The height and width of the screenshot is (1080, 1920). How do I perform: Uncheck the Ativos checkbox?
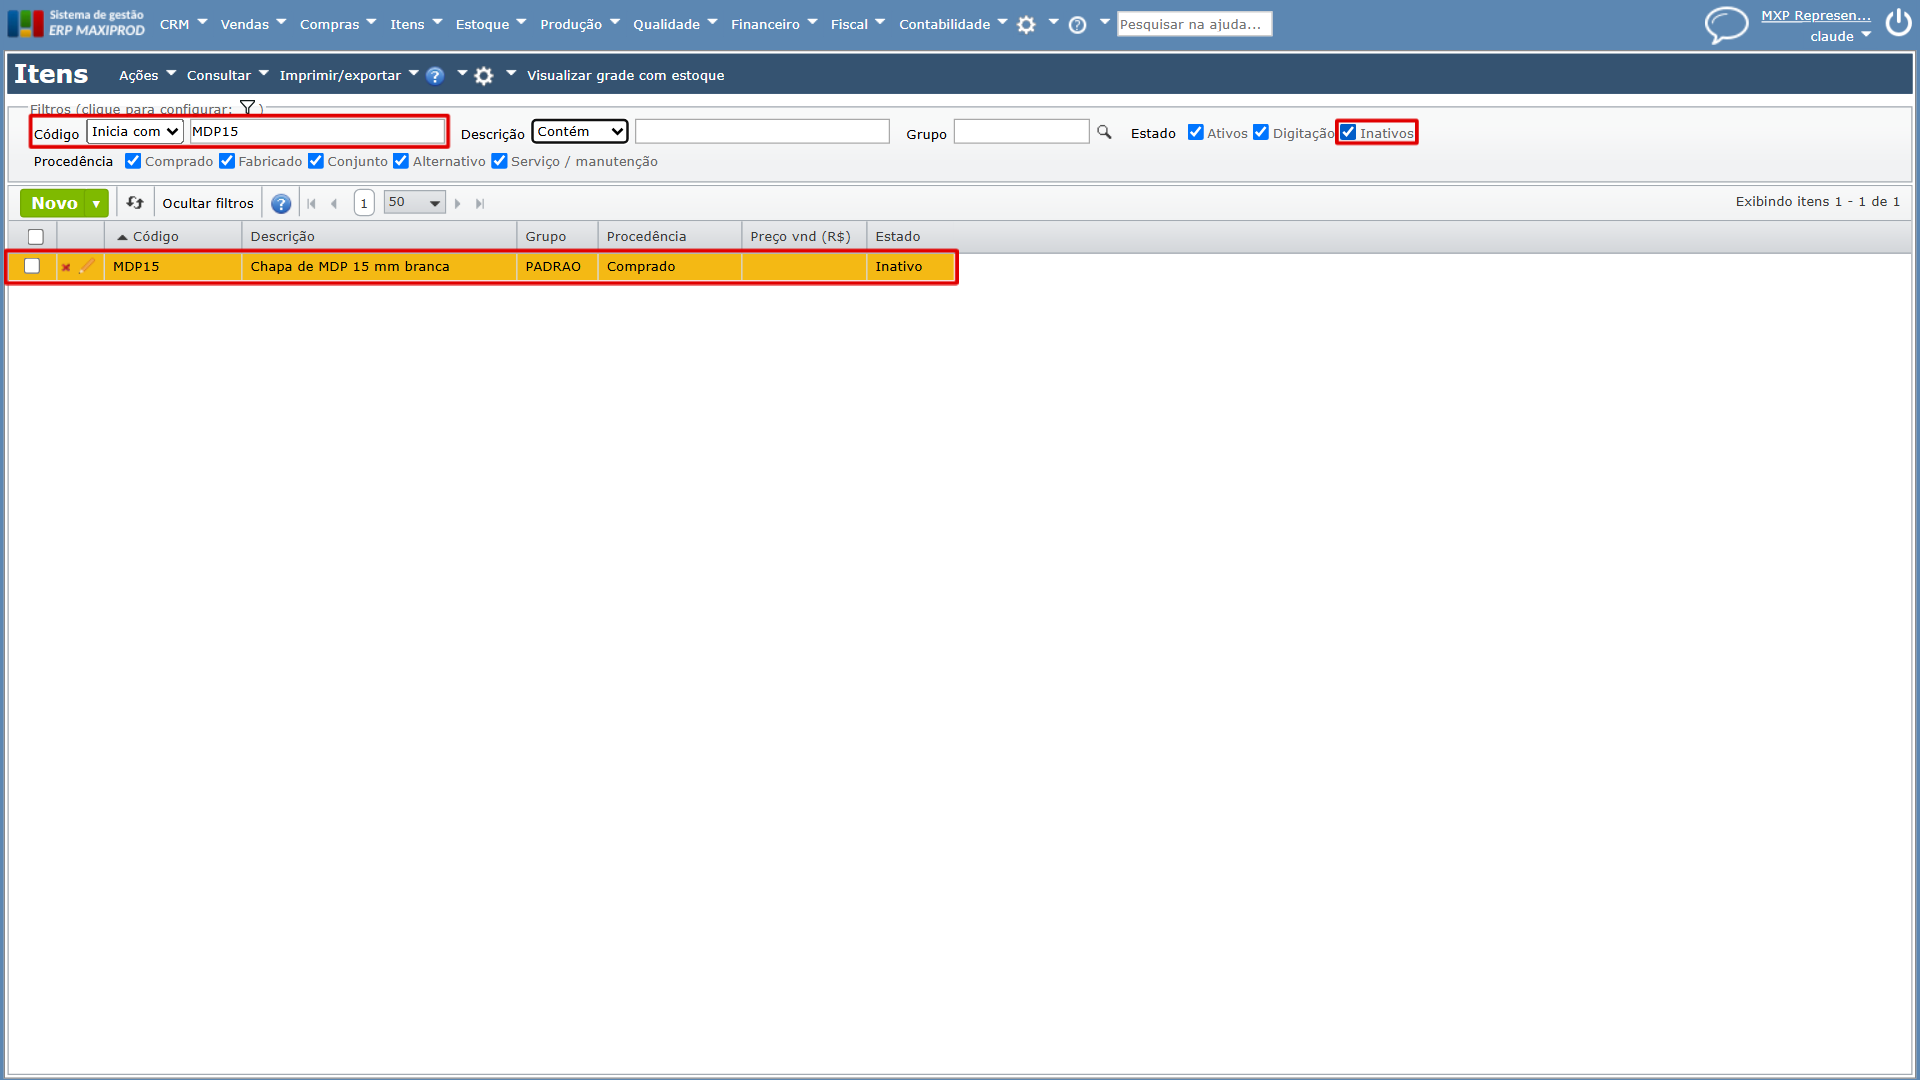point(1195,132)
